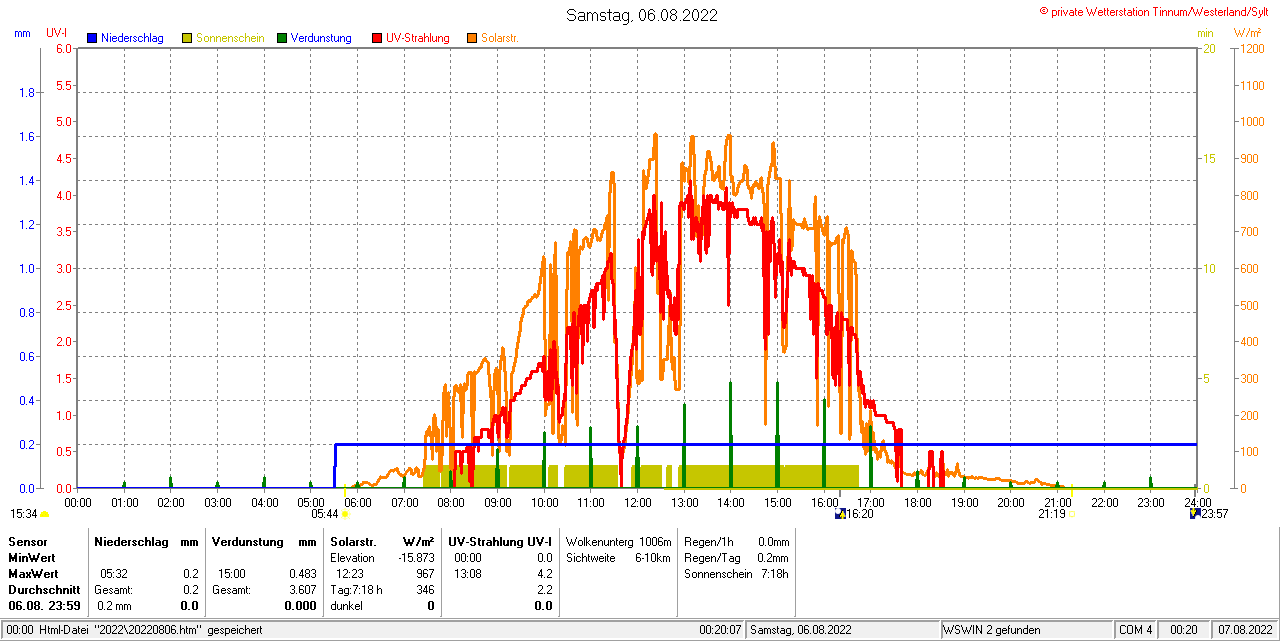Click the yellow Sonnenschein legend color square
Screen dimensions: 1280x641
(x=187, y=38)
